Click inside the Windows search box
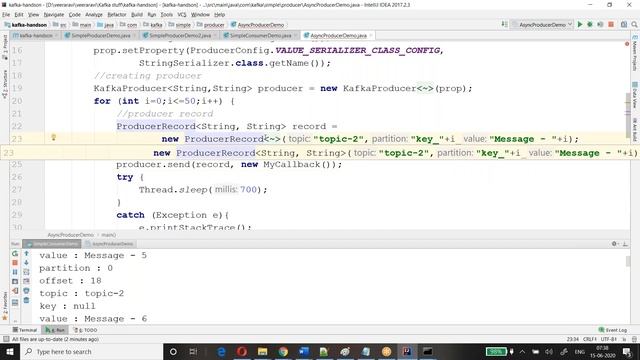Screen dimensions: 640x360 click(91, 351)
